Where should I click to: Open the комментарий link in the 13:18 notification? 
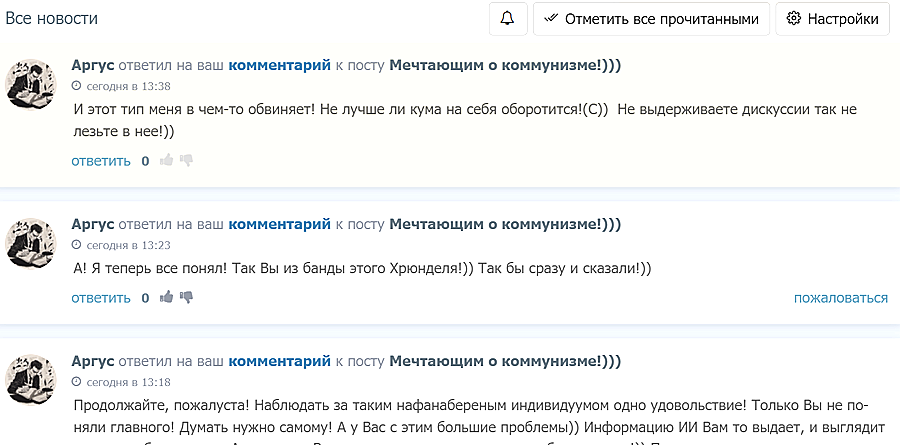pos(279,361)
